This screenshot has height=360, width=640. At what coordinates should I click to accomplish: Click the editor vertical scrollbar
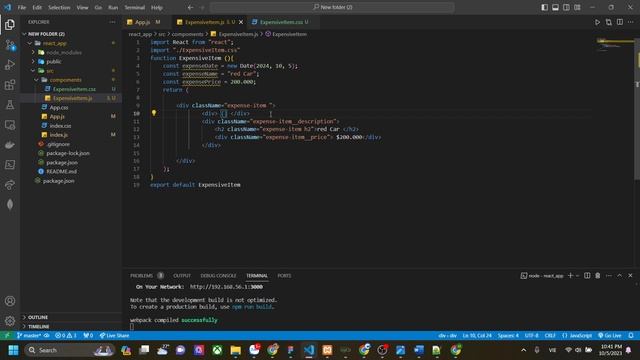pyautogui.click(x=637, y=108)
